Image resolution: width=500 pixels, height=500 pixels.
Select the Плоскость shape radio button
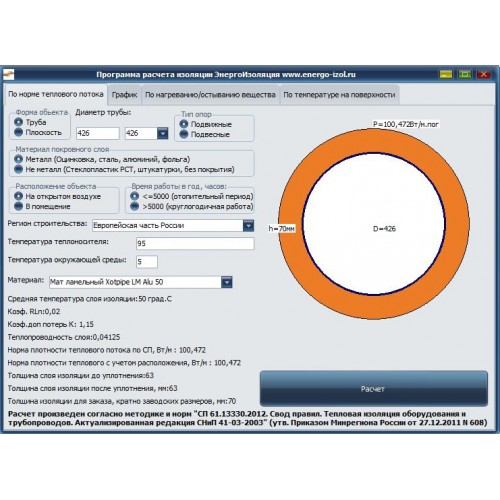click(19, 132)
